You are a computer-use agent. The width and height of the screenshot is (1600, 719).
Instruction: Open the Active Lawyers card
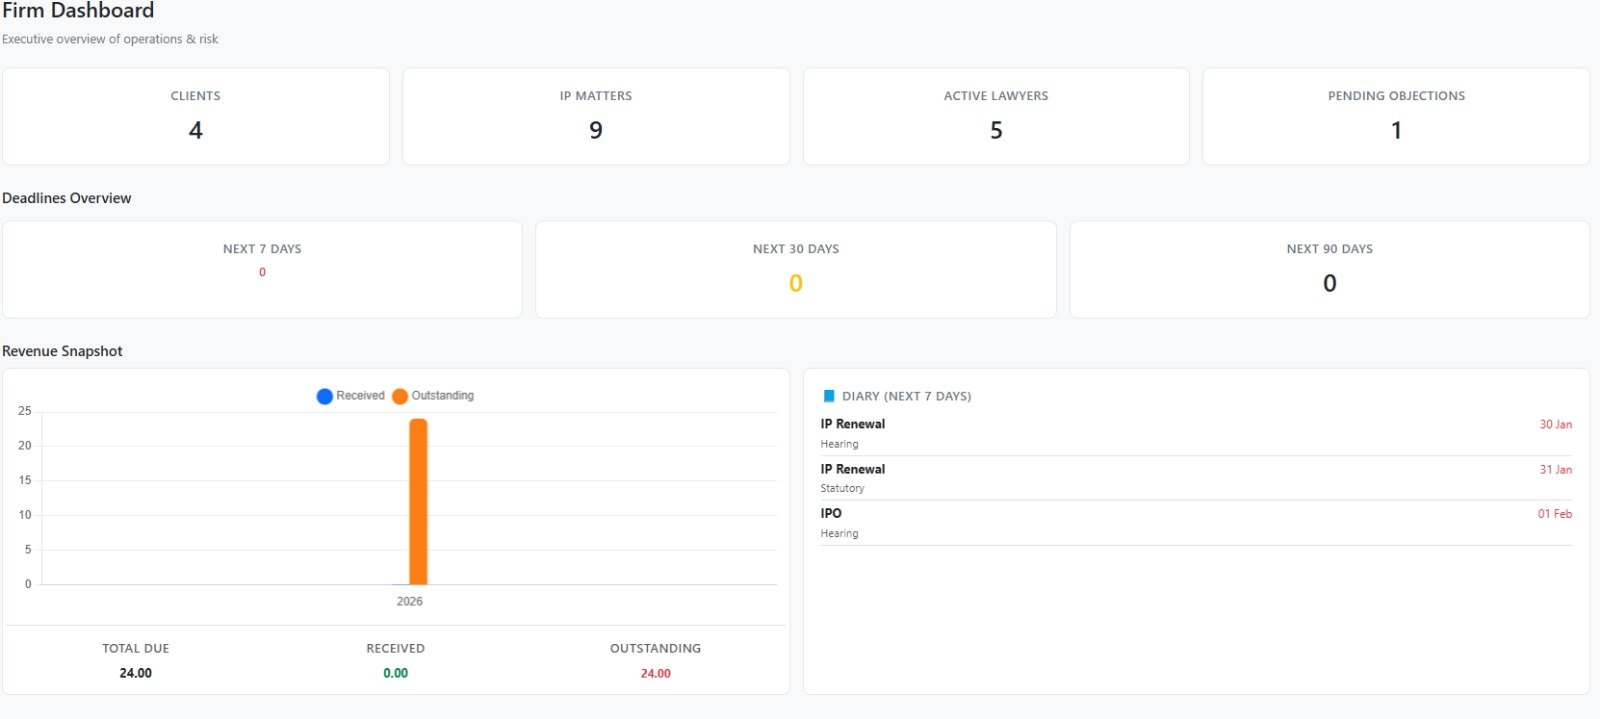point(996,116)
